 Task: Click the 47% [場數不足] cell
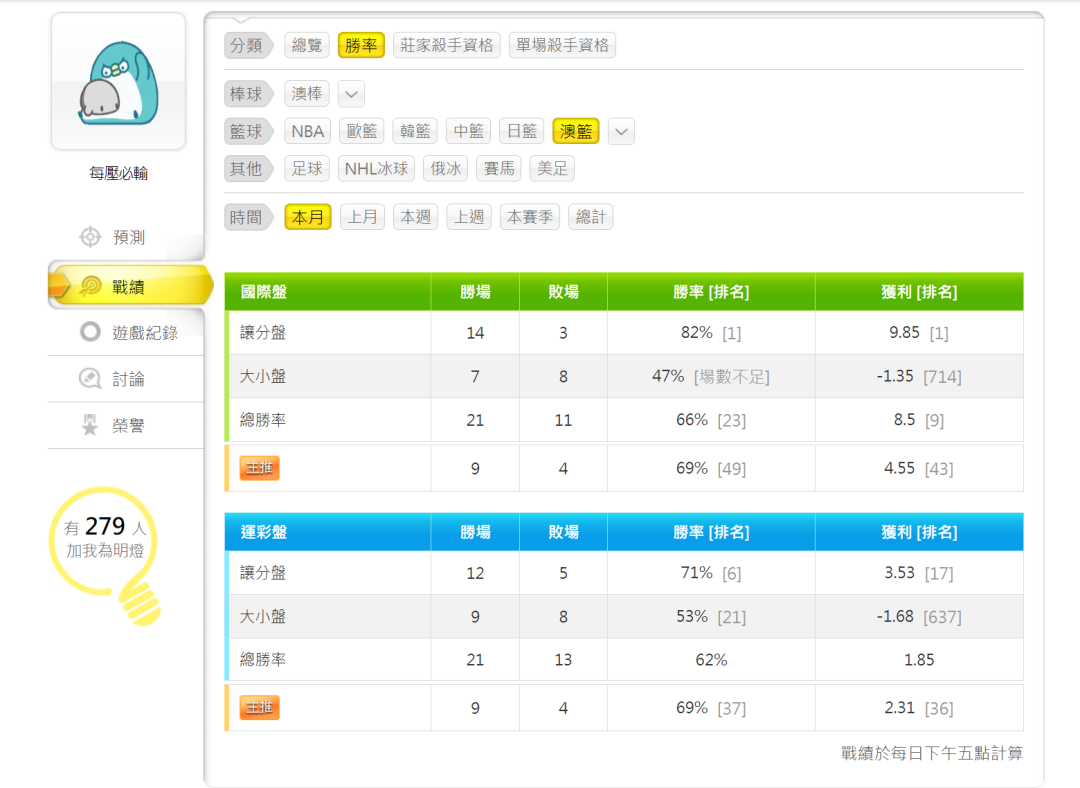click(x=712, y=376)
